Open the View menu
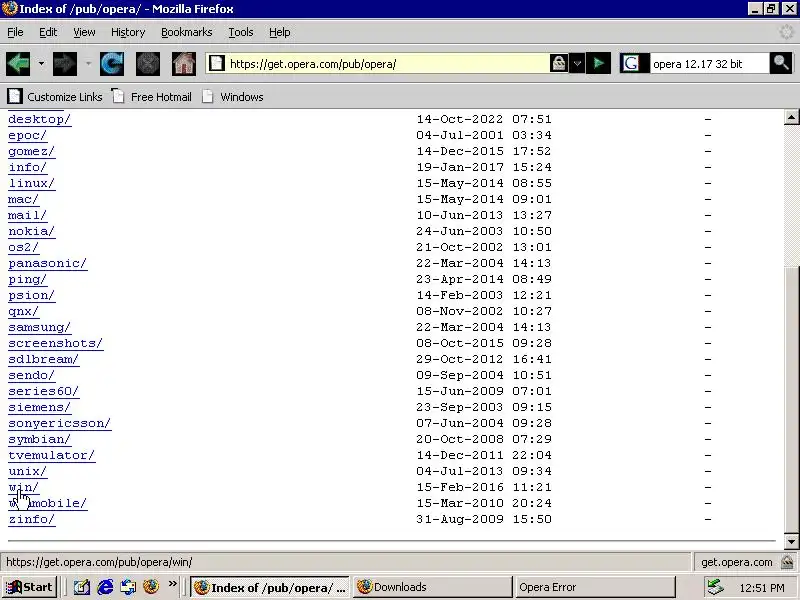800x600 pixels. 84,32
